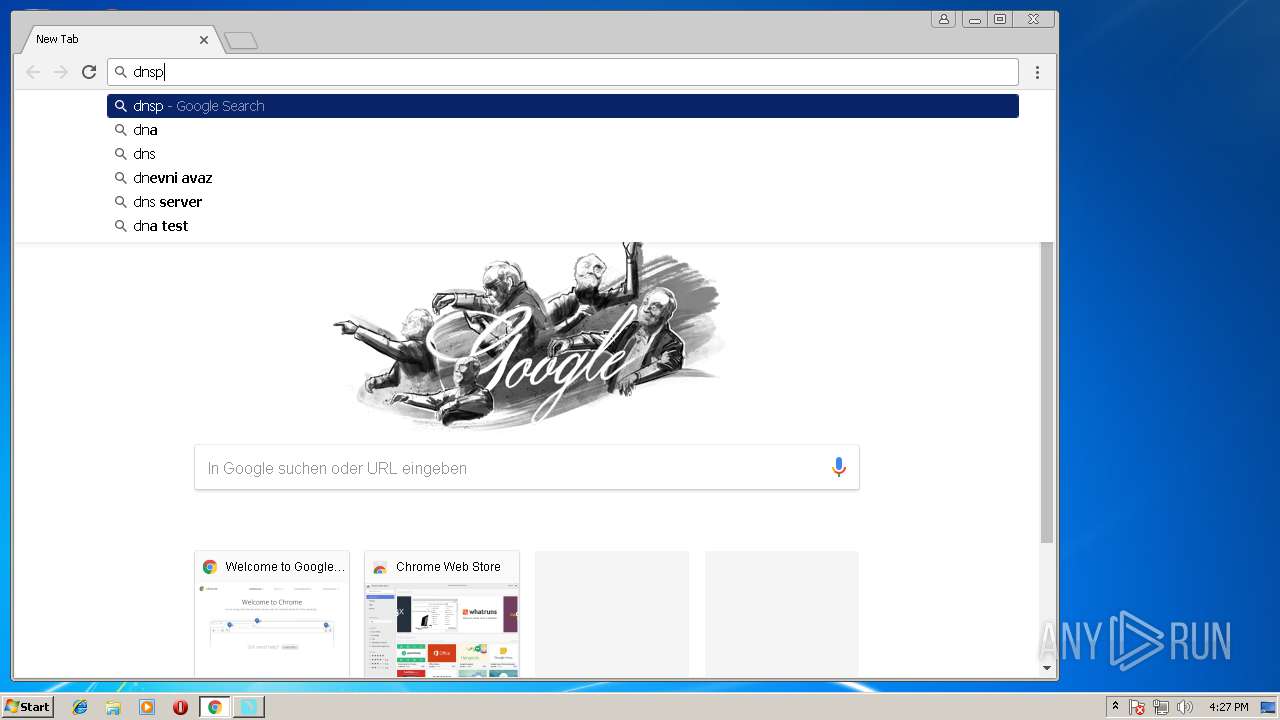Reload the page with the refresh icon

pos(89,72)
